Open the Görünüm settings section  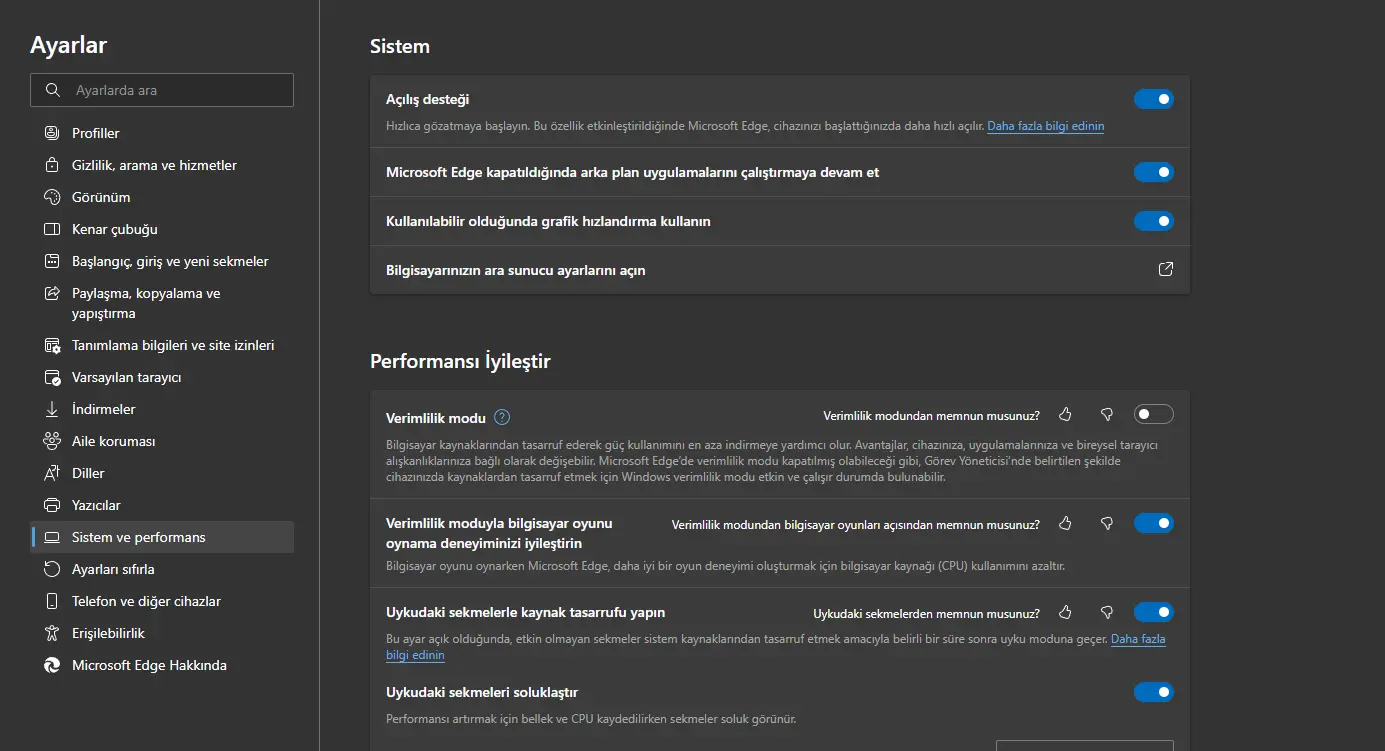(163, 197)
